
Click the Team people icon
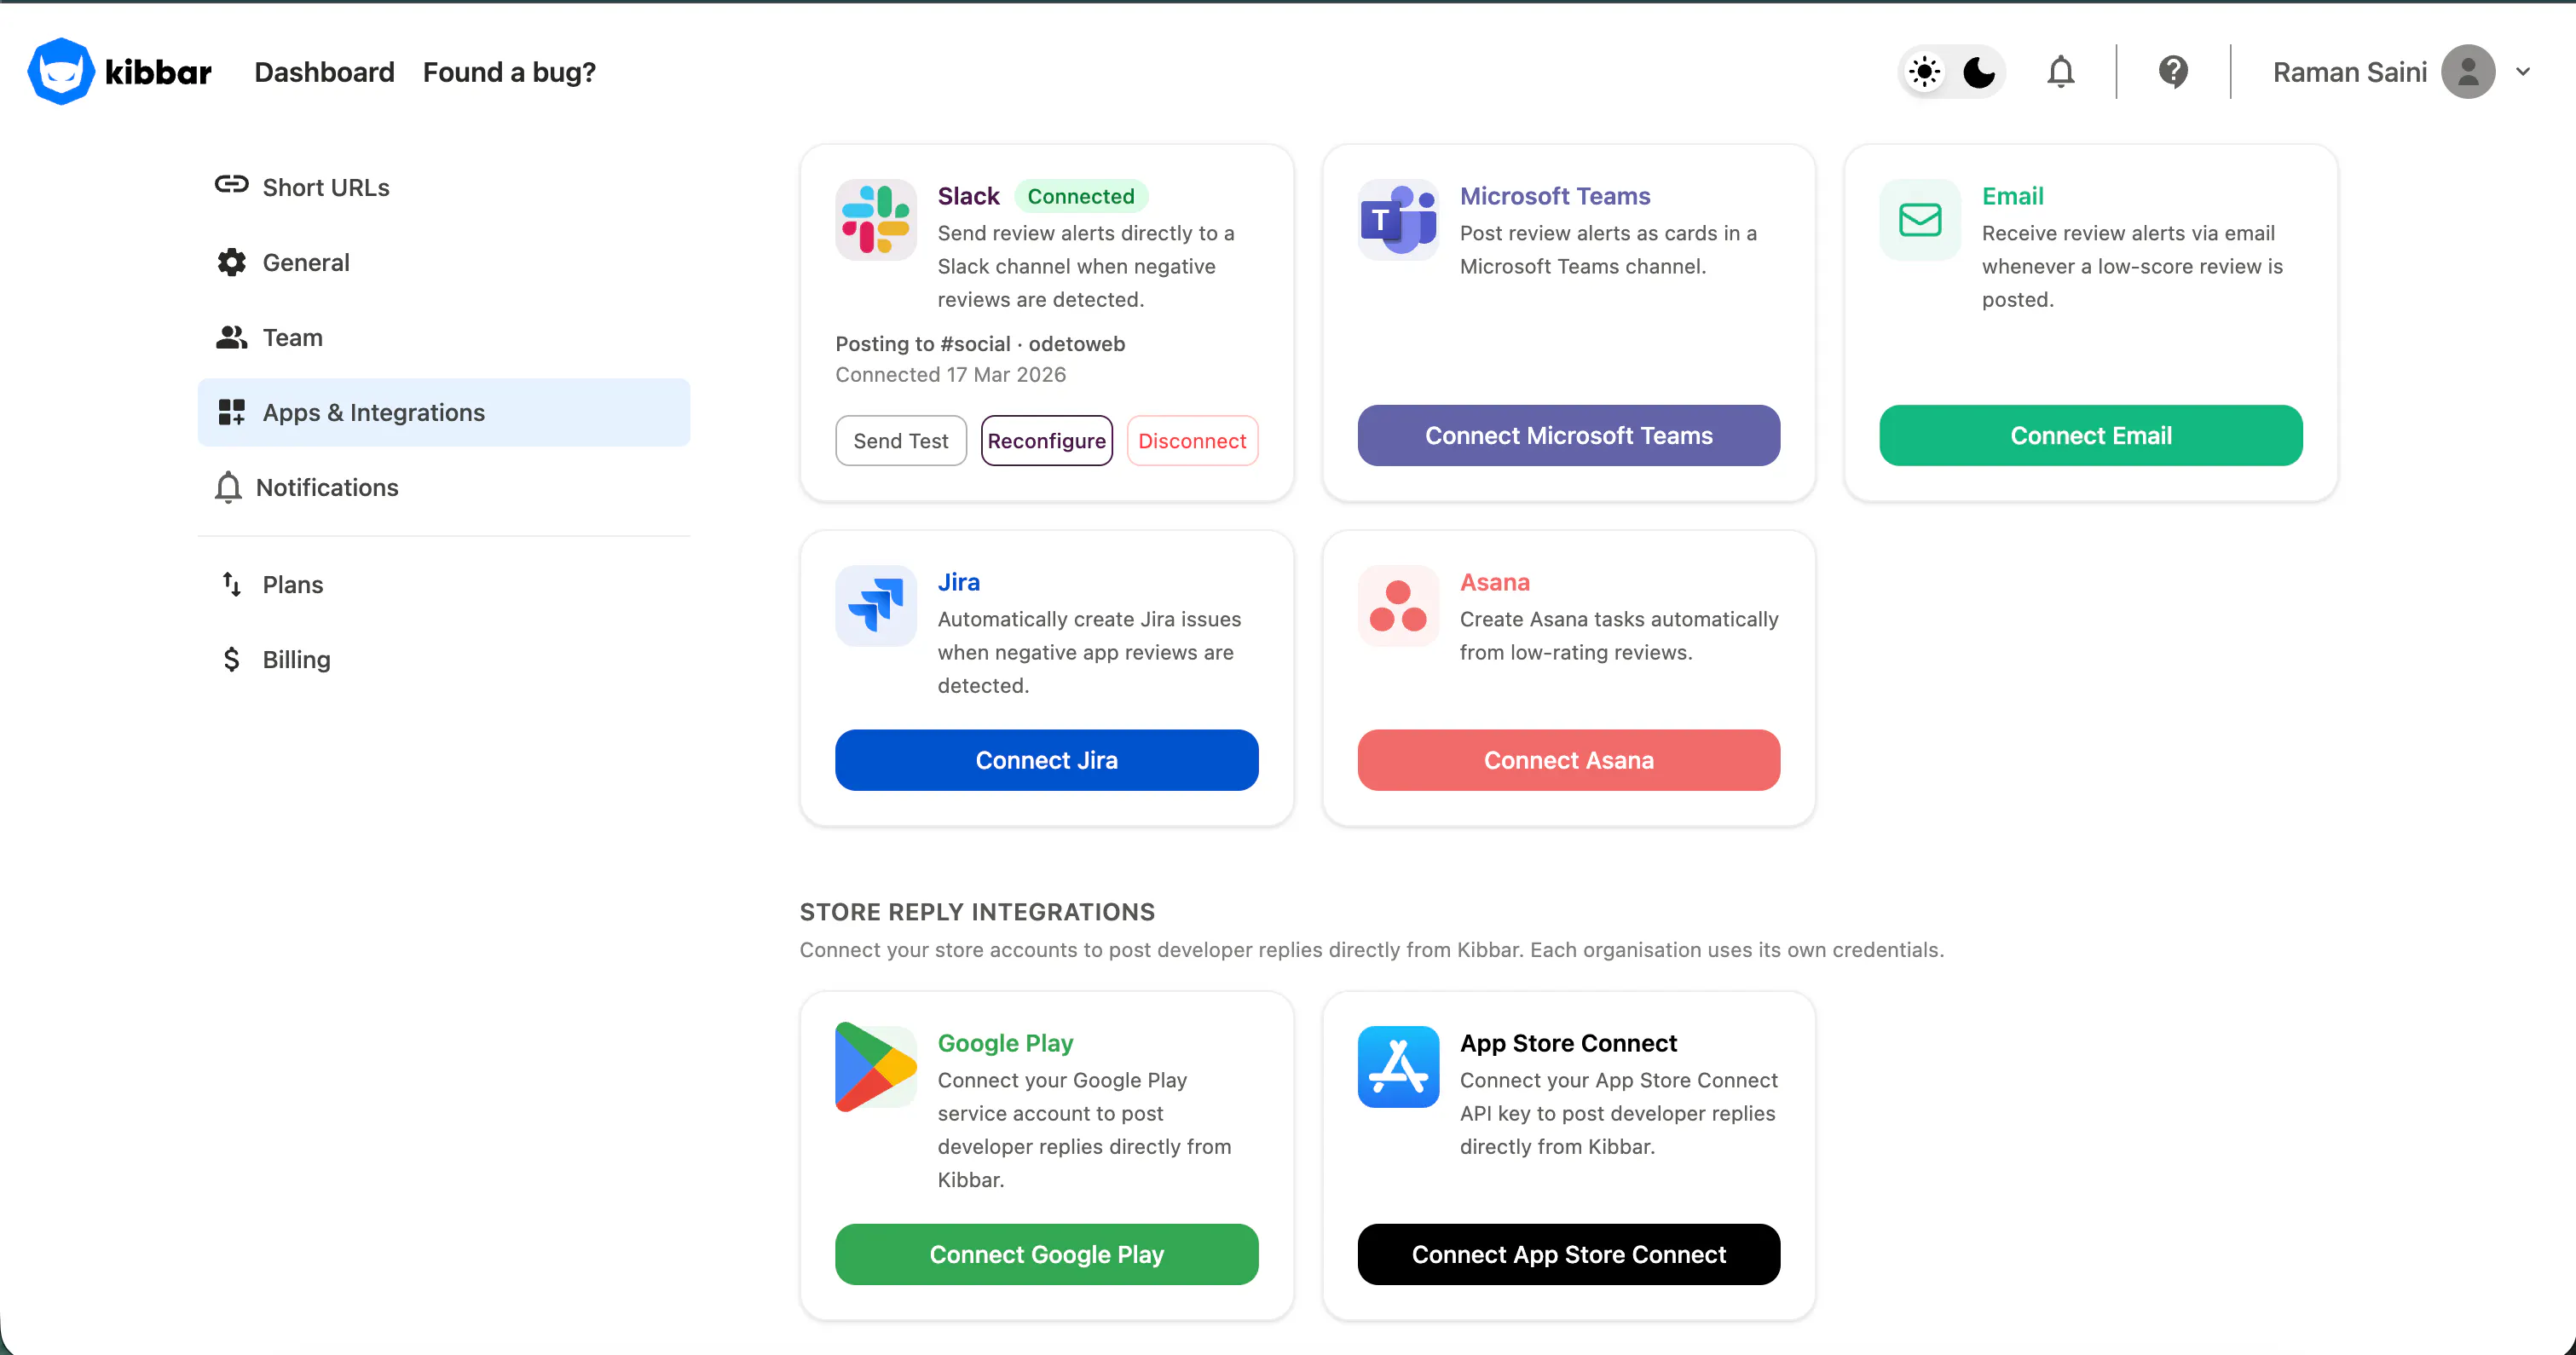pos(231,337)
